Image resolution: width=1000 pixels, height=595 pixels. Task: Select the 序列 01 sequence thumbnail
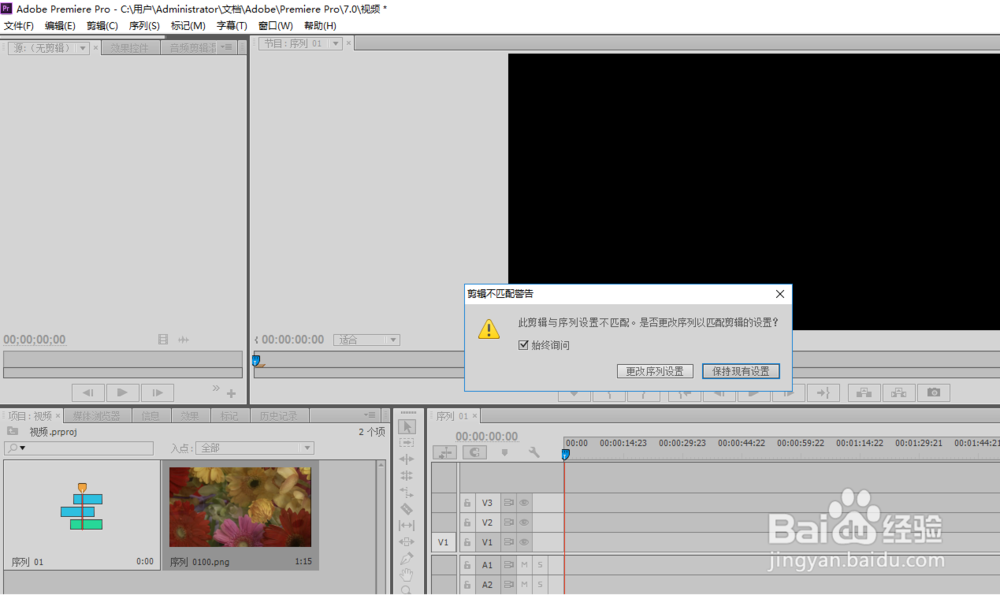tap(82, 508)
